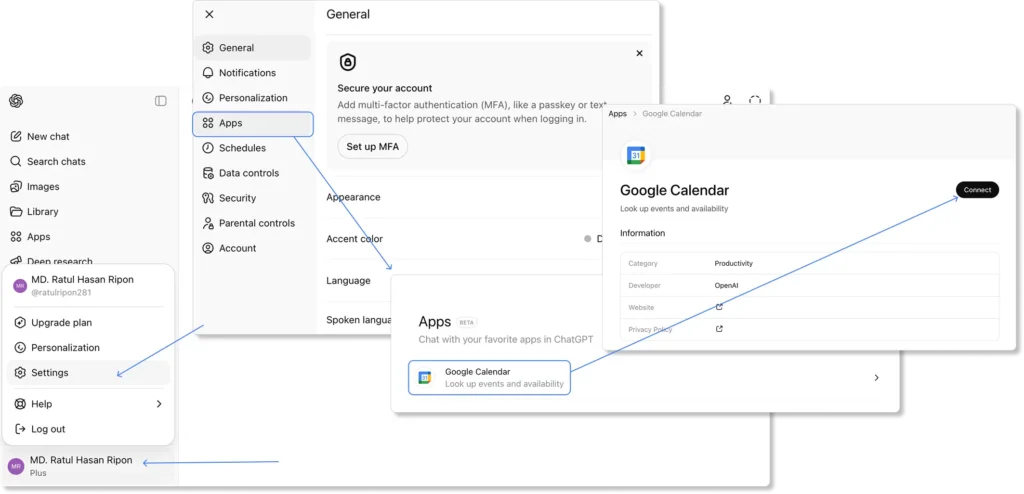This screenshot has height=494, width=1024.
Task: Dismiss the Secure your account card
Action: coord(639,54)
